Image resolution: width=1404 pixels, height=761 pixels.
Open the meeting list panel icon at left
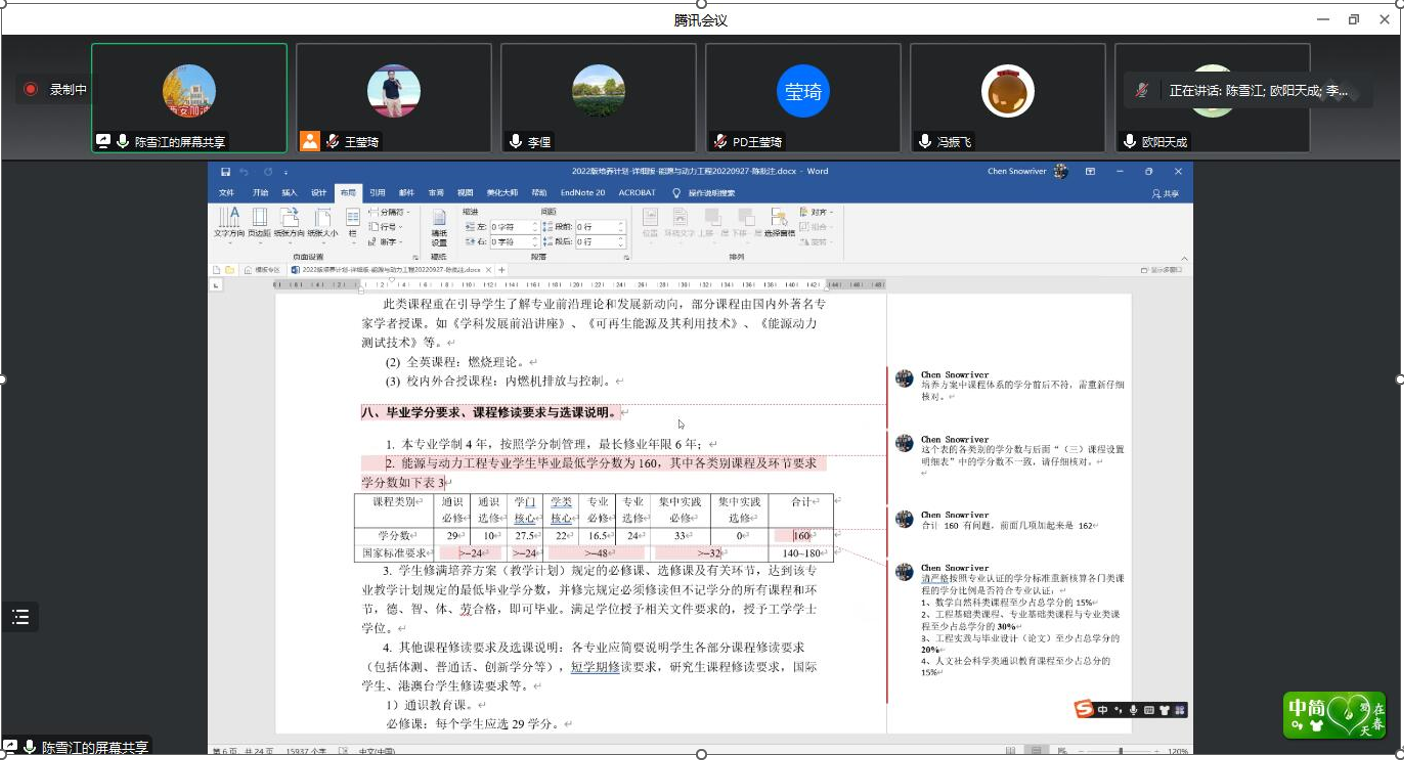pos(20,617)
